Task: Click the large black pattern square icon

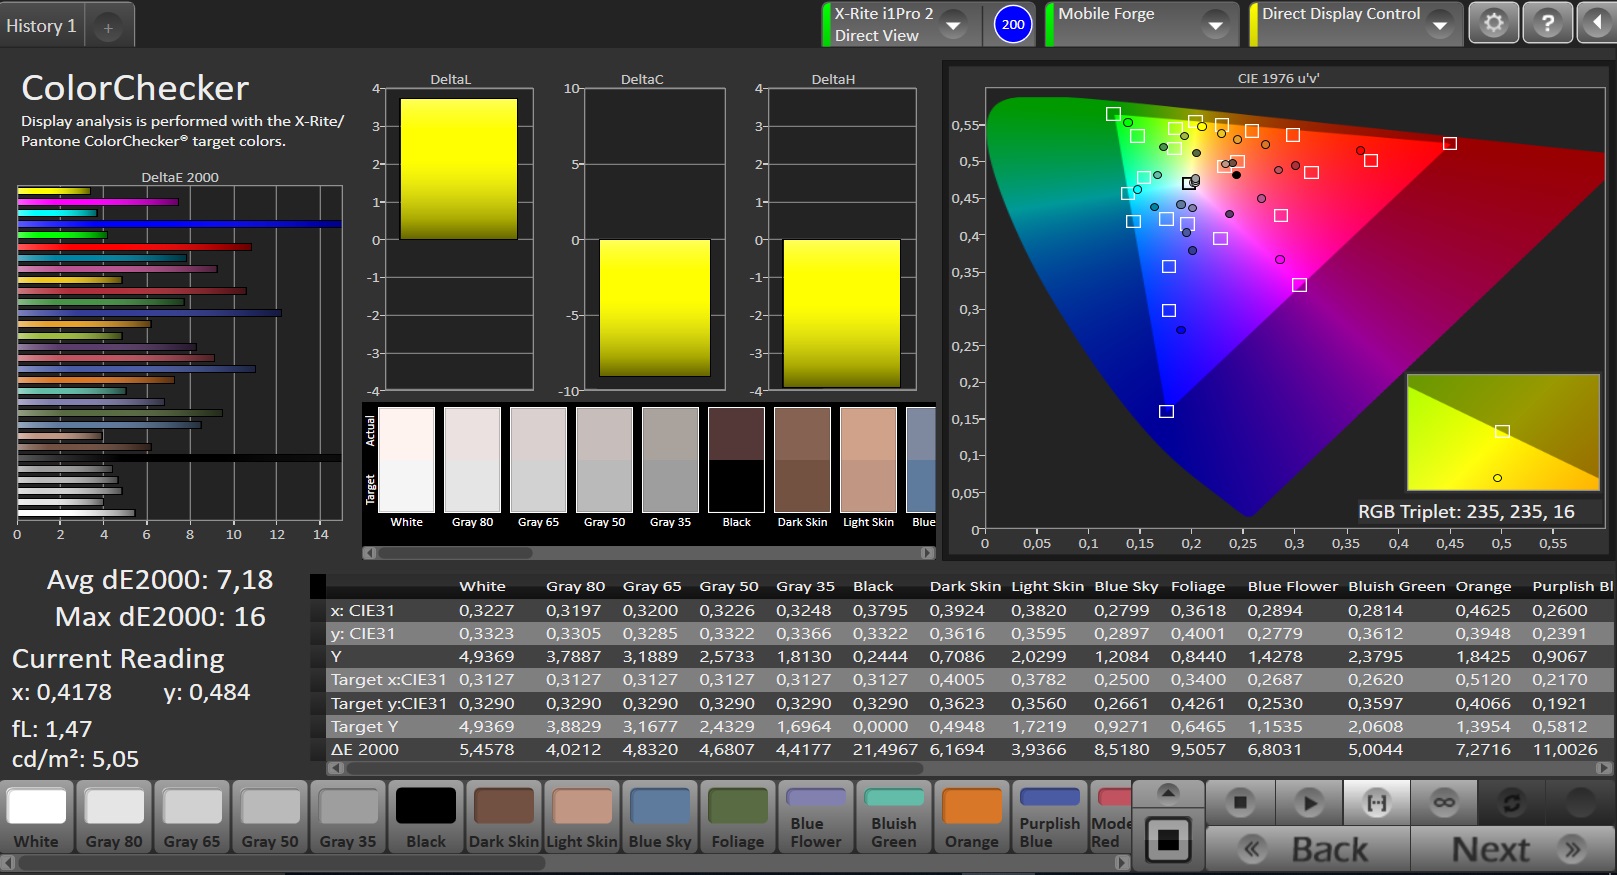Action: pos(1167,839)
